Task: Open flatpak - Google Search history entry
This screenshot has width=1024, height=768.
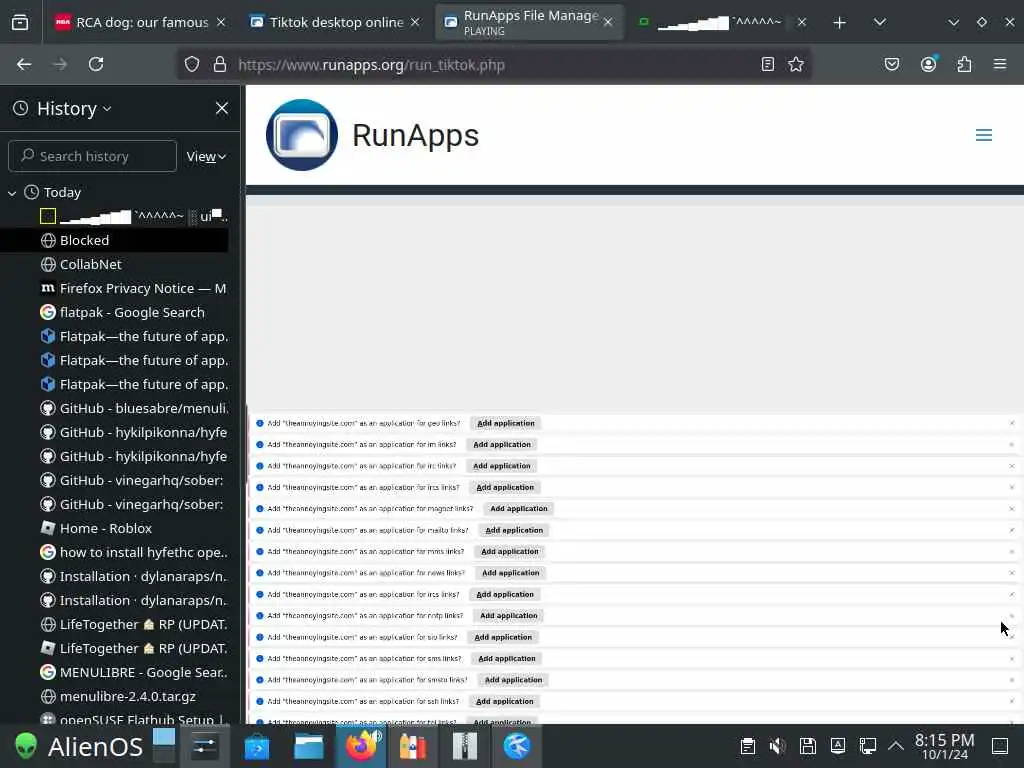Action: click(114, 312)
